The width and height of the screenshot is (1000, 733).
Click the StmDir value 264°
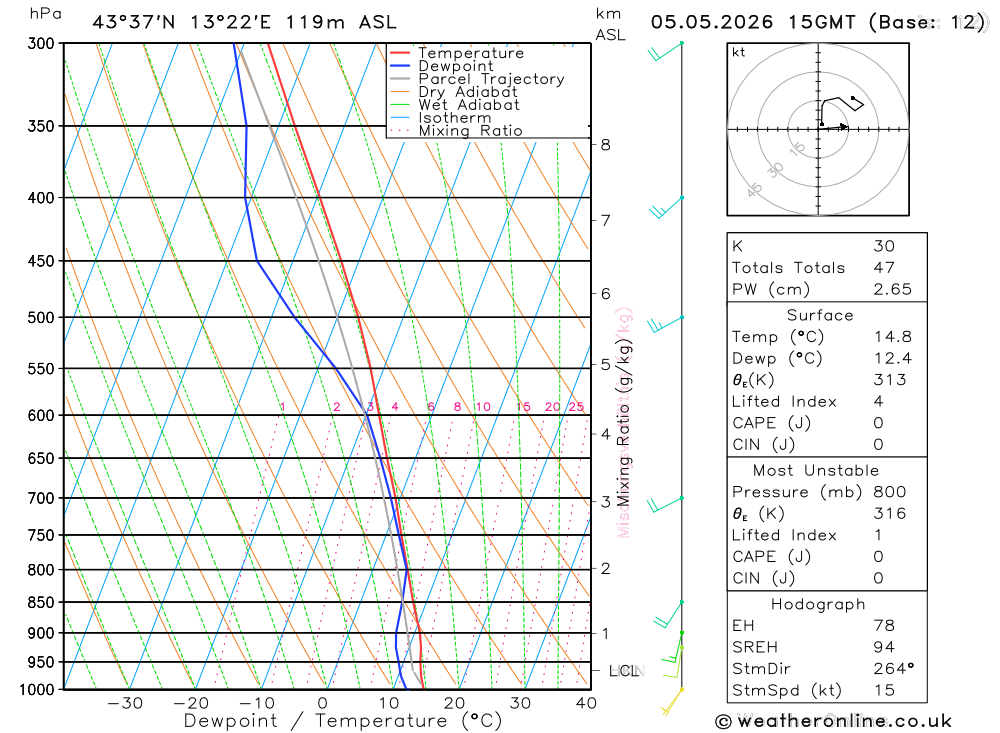click(893, 669)
